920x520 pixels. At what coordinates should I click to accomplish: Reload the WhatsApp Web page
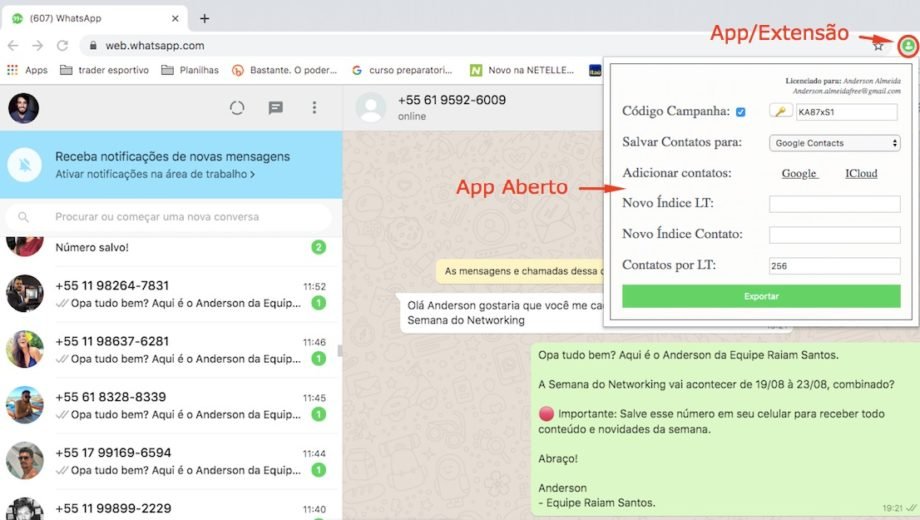pyautogui.click(x=62, y=45)
